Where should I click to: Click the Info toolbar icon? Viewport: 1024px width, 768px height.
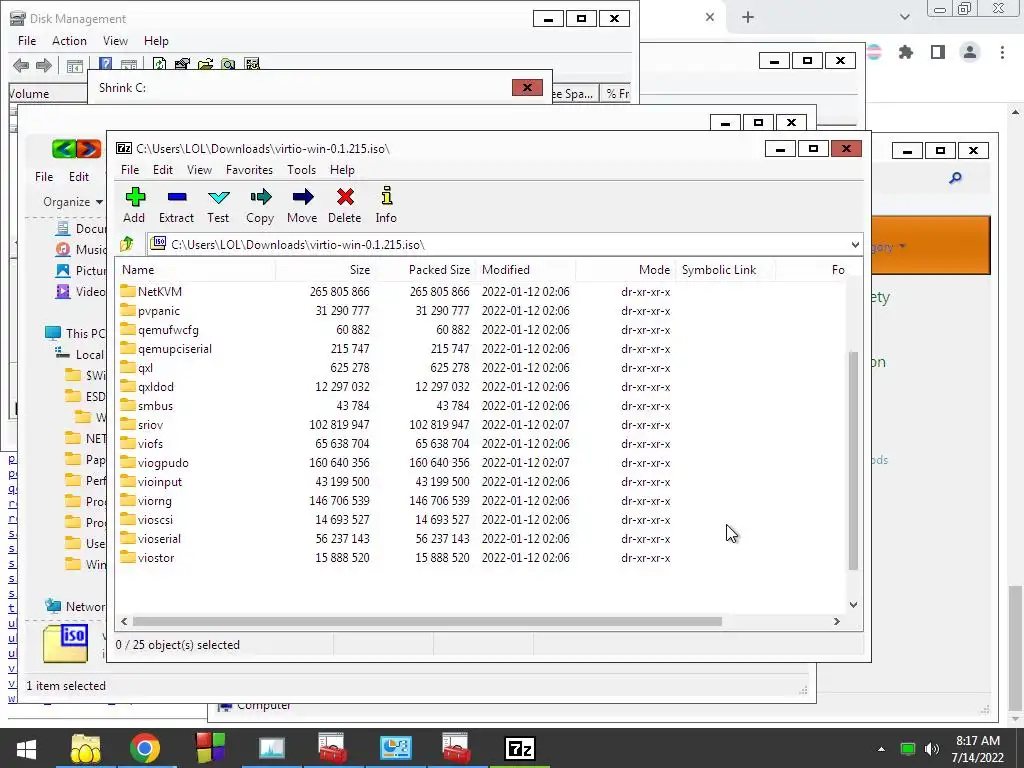tap(386, 205)
